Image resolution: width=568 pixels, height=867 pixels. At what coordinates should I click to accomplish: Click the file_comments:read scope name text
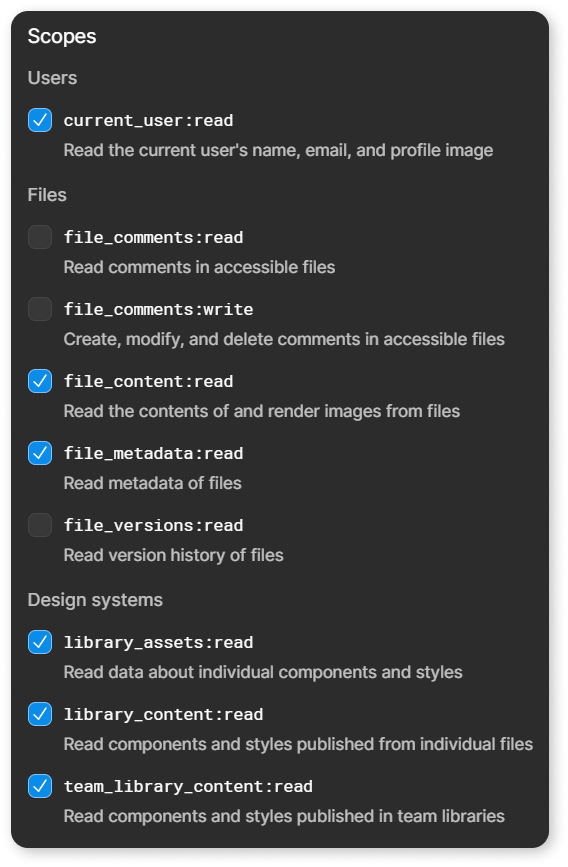pyautogui.click(x=153, y=237)
